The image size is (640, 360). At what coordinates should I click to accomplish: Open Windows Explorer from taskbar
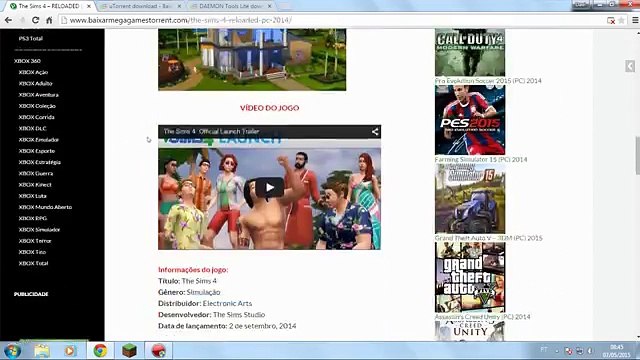42,351
